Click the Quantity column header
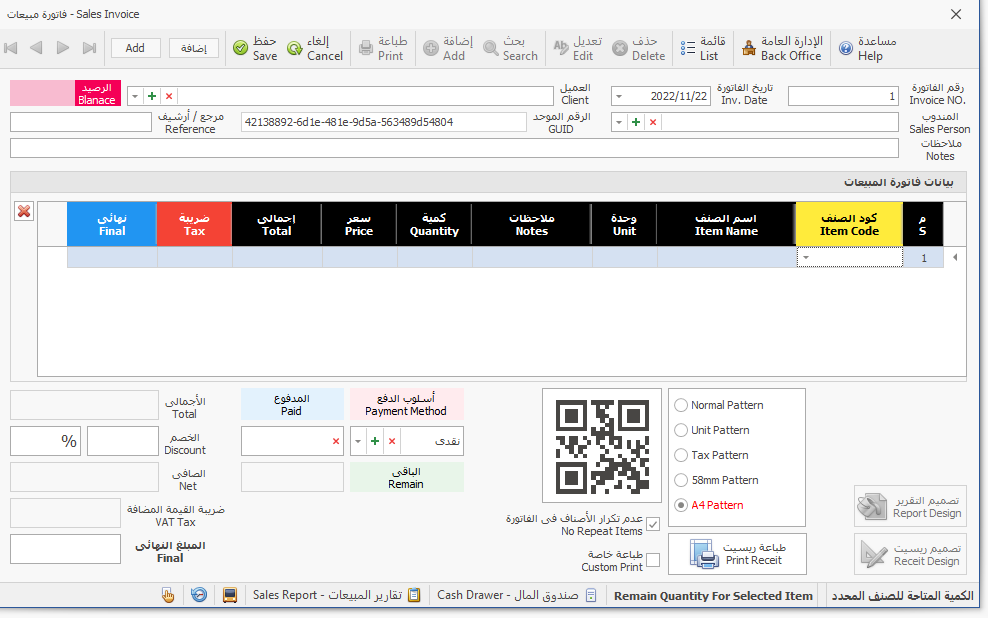Viewport: 988px width, 618px height. tap(434, 224)
